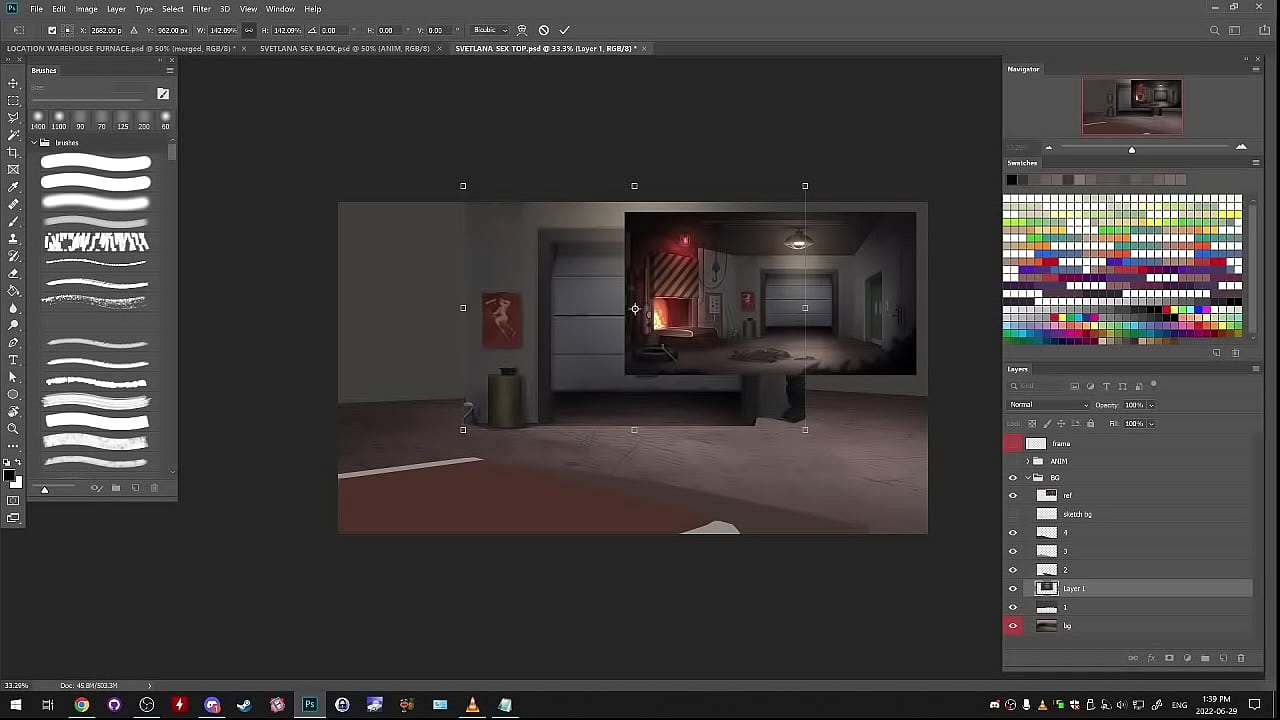Screen dimensions: 1280x720
Task: Click the delete layer trash icon
Action: 1241,658
